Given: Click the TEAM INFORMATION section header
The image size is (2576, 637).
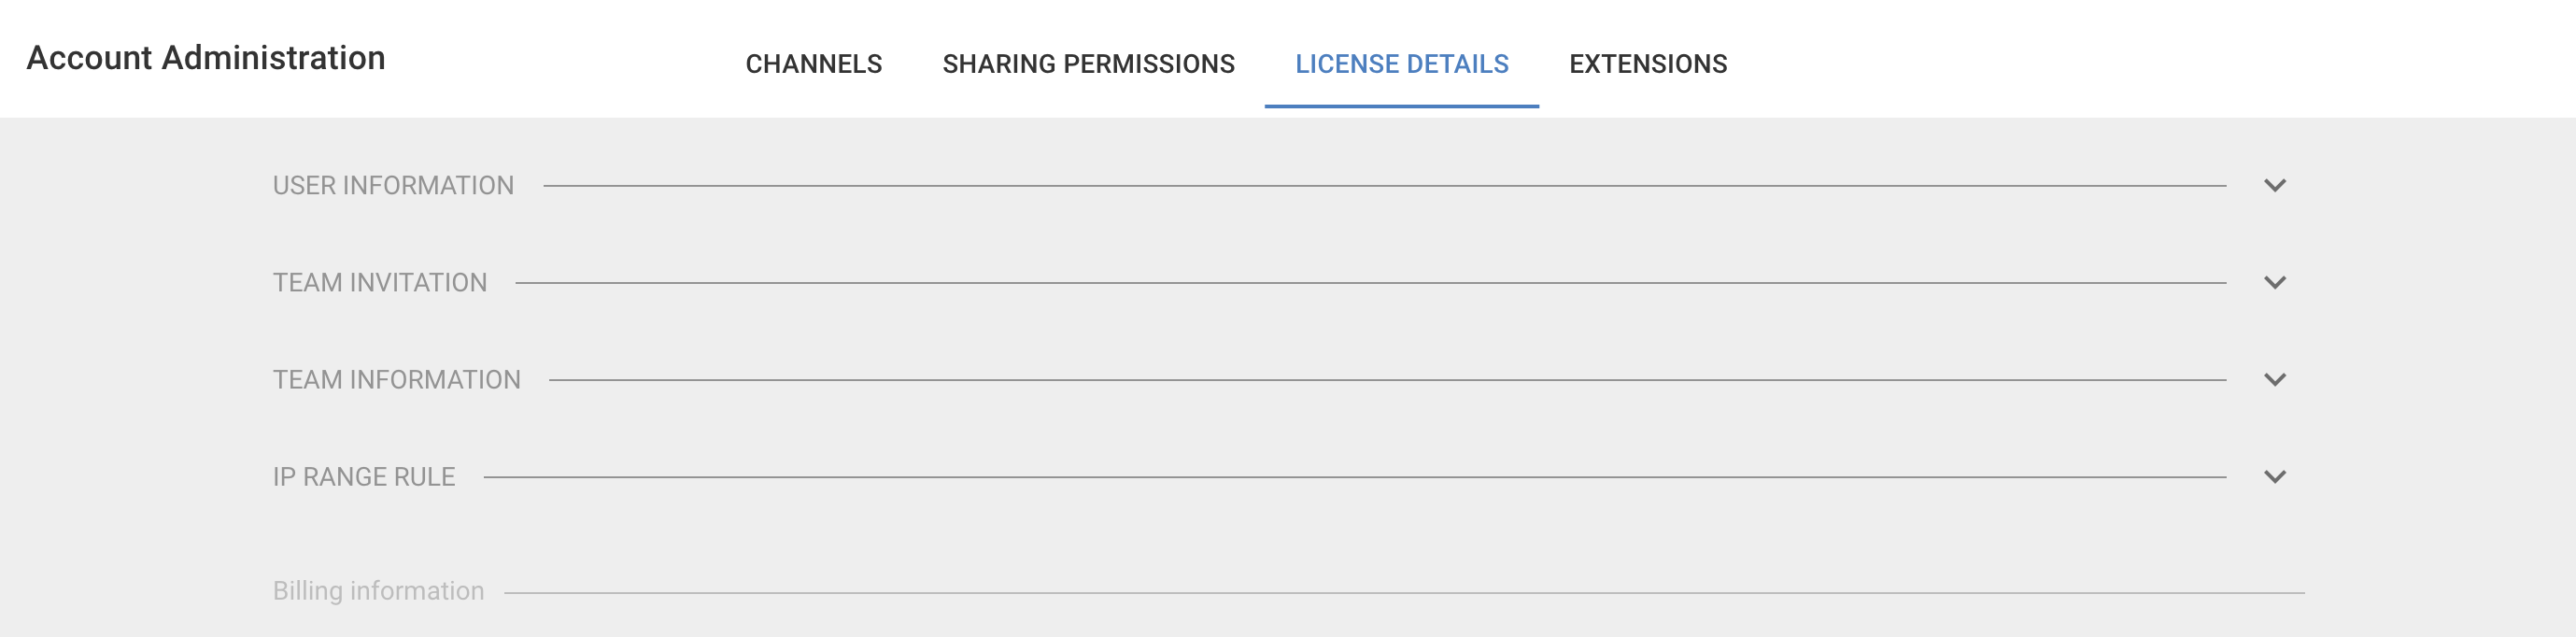Looking at the screenshot, I should click(396, 379).
